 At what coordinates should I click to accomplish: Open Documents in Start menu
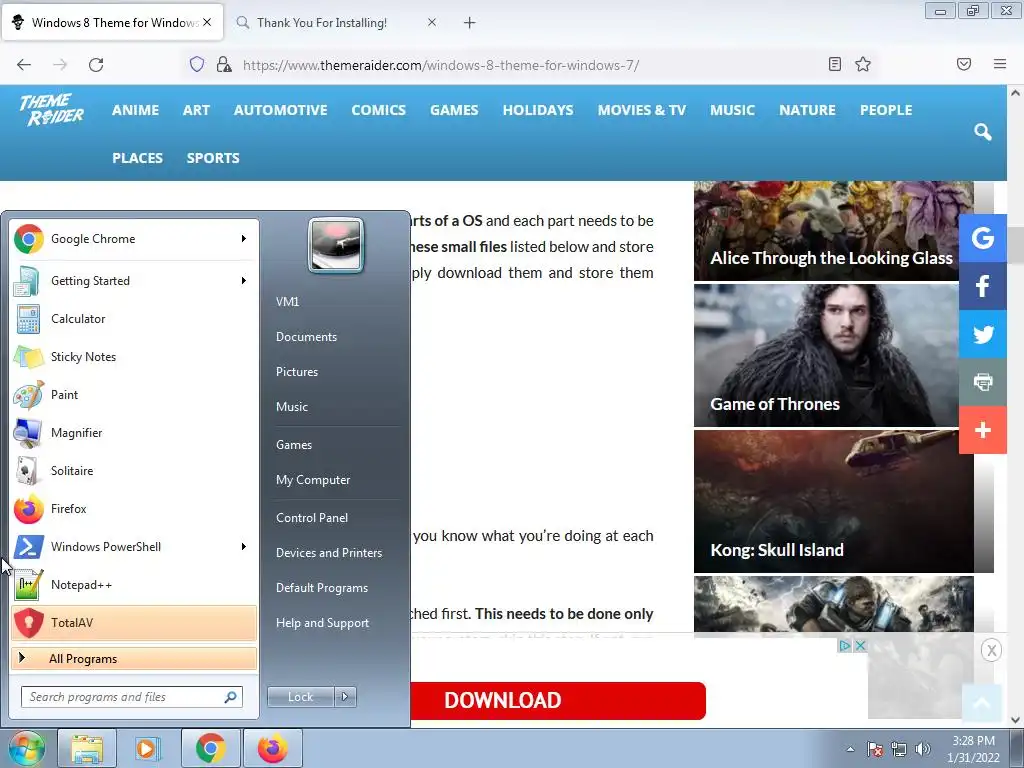[306, 337]
